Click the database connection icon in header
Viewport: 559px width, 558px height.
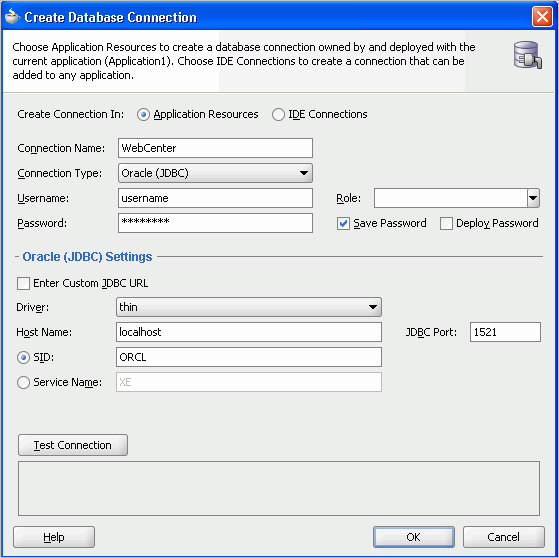(528, 55)
